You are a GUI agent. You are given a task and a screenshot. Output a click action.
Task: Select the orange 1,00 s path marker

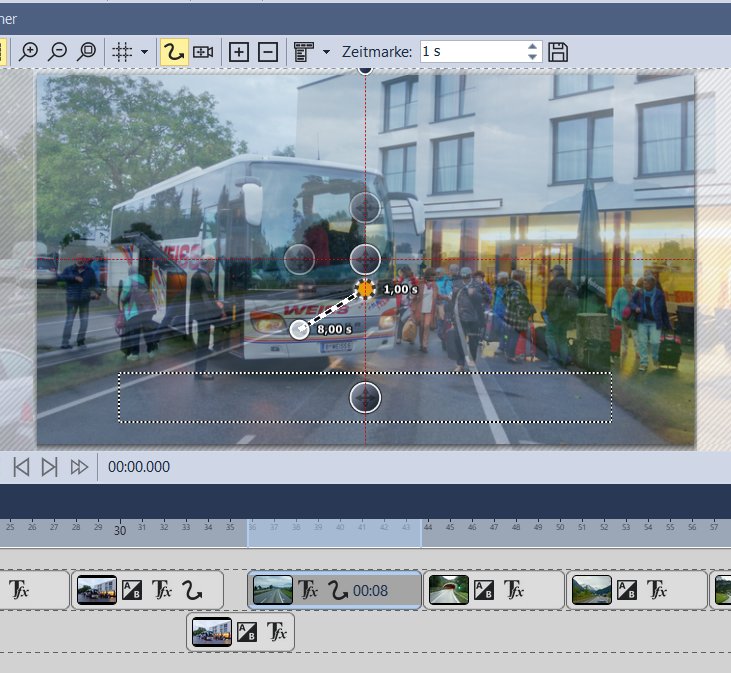(366, 289)
